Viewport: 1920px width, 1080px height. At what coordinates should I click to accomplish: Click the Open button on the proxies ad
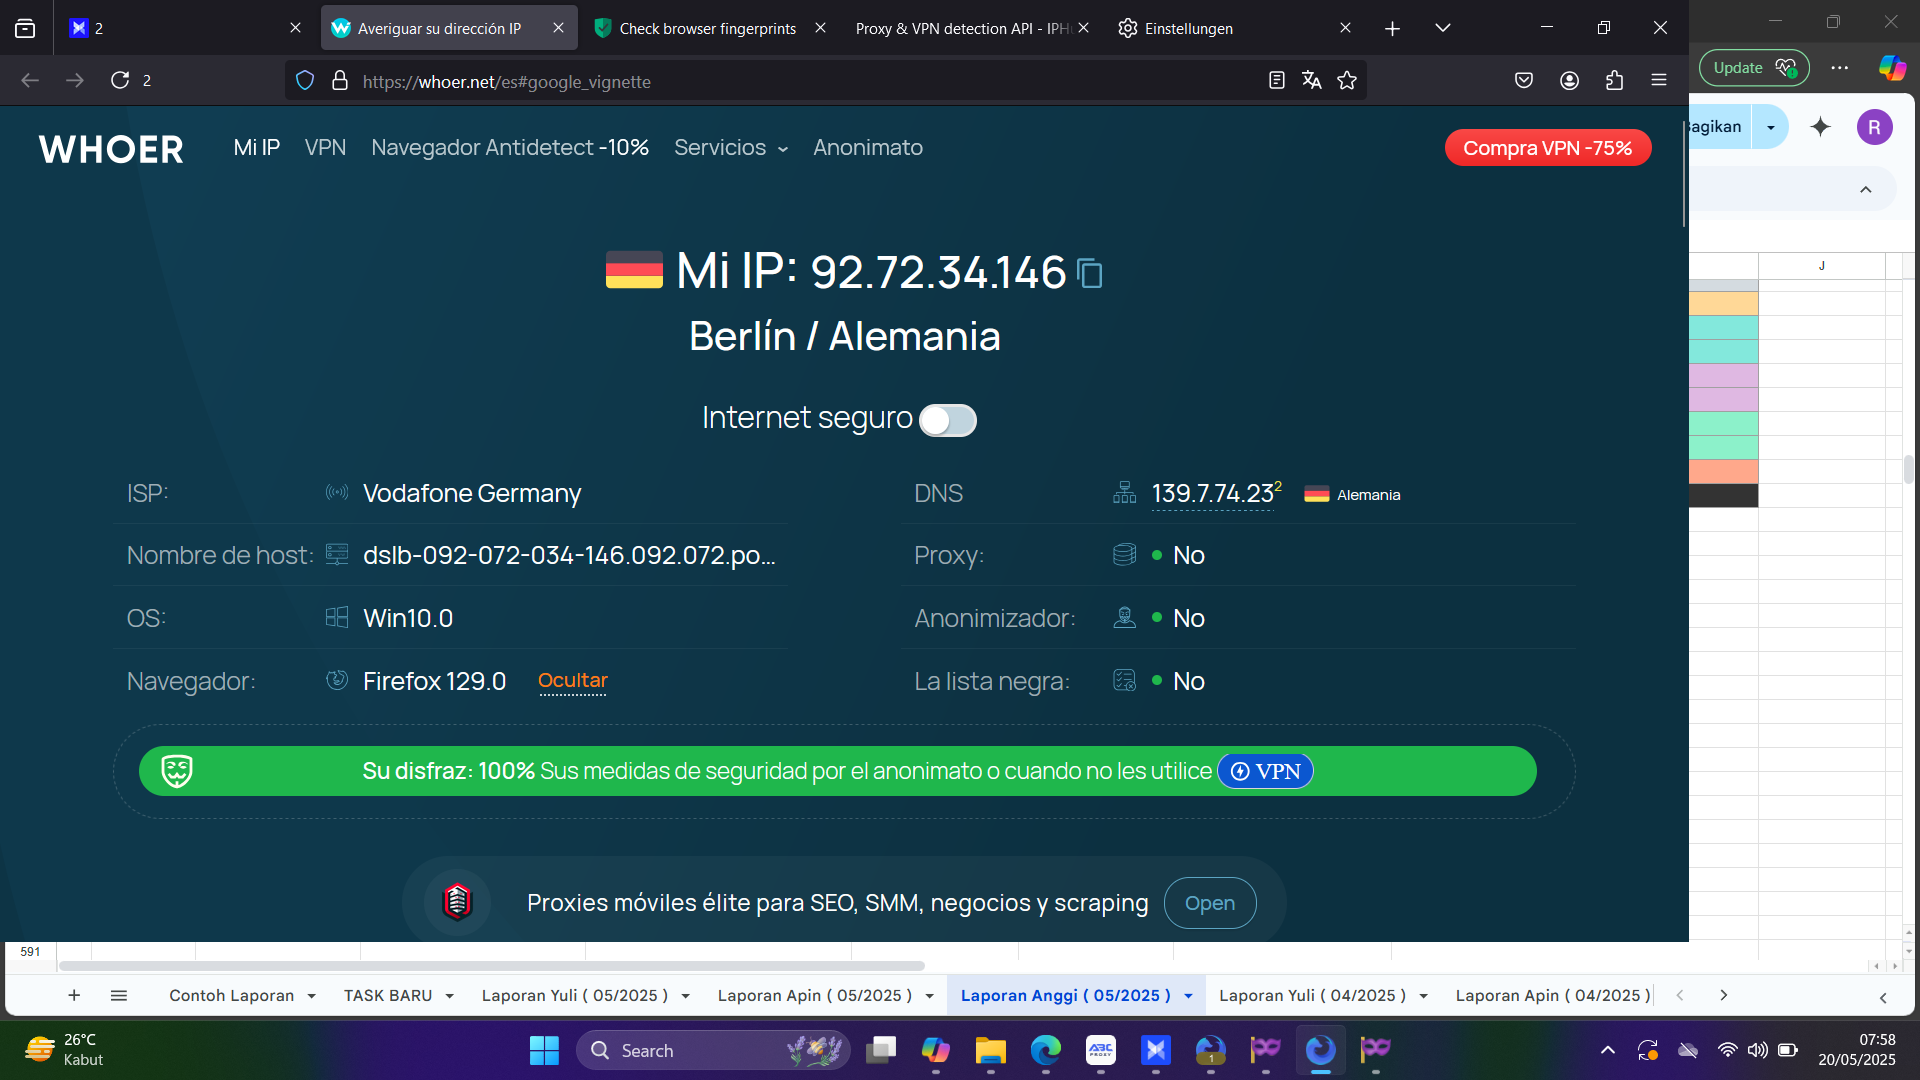click(x=1210, y=903)
